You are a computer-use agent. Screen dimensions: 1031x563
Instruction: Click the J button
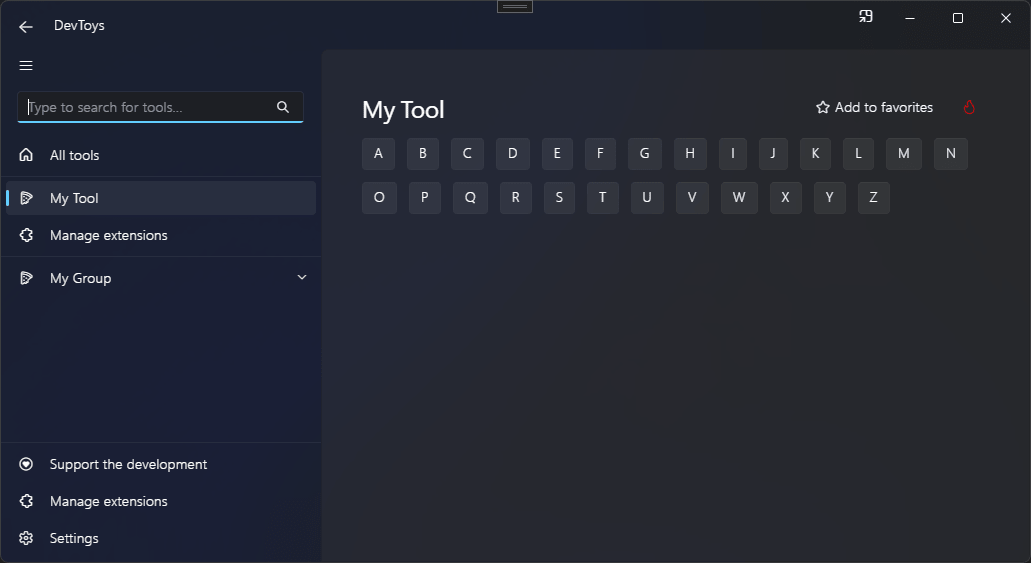point(773,154)
